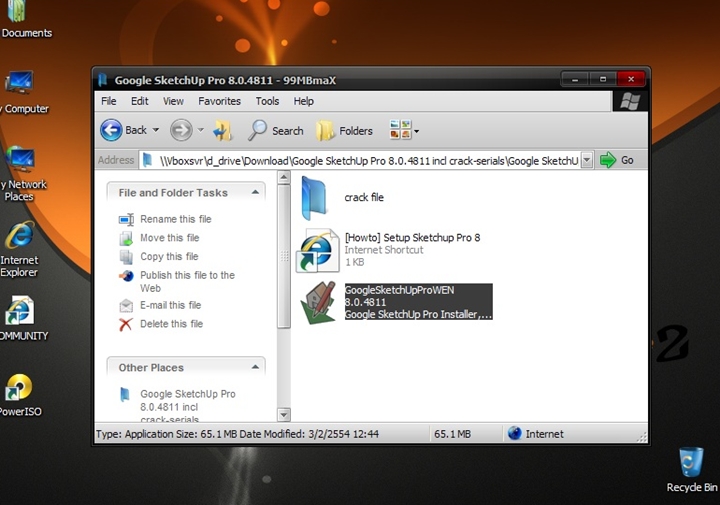Screen dimensions: 720x505
Task: Collapse the Other Places panel
Action: coord(255,367)
